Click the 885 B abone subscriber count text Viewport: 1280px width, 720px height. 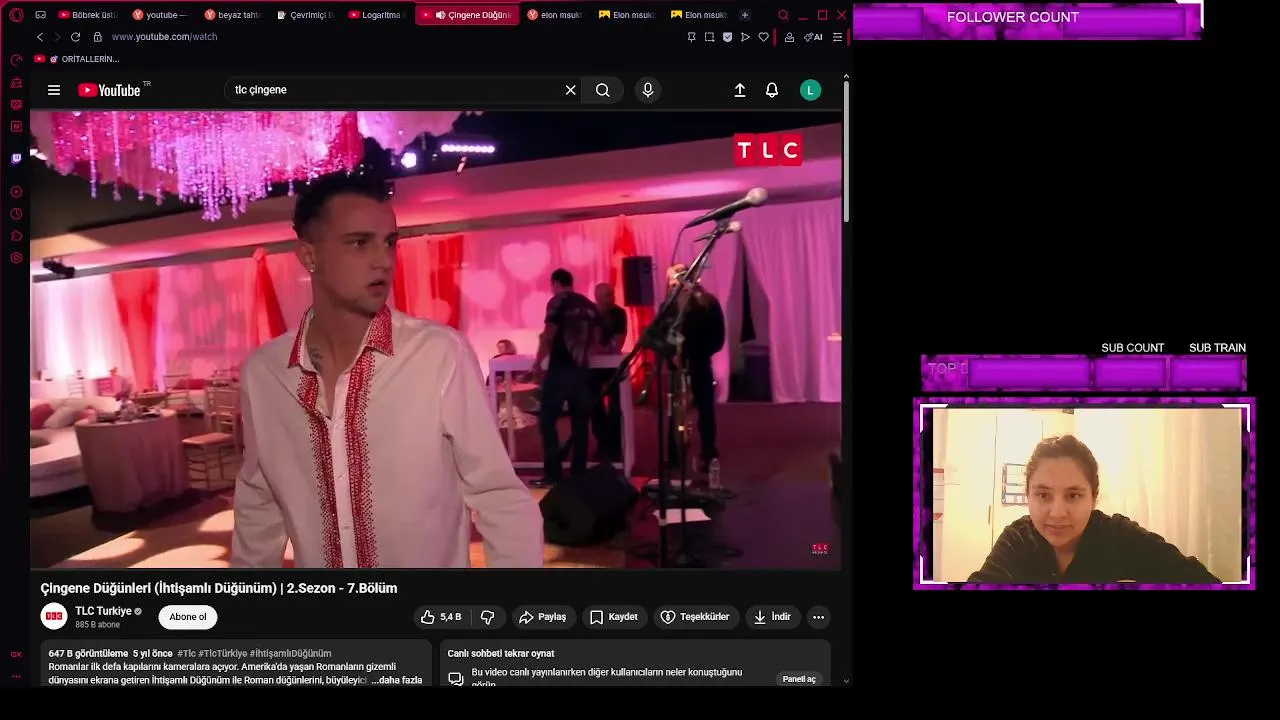97,625
